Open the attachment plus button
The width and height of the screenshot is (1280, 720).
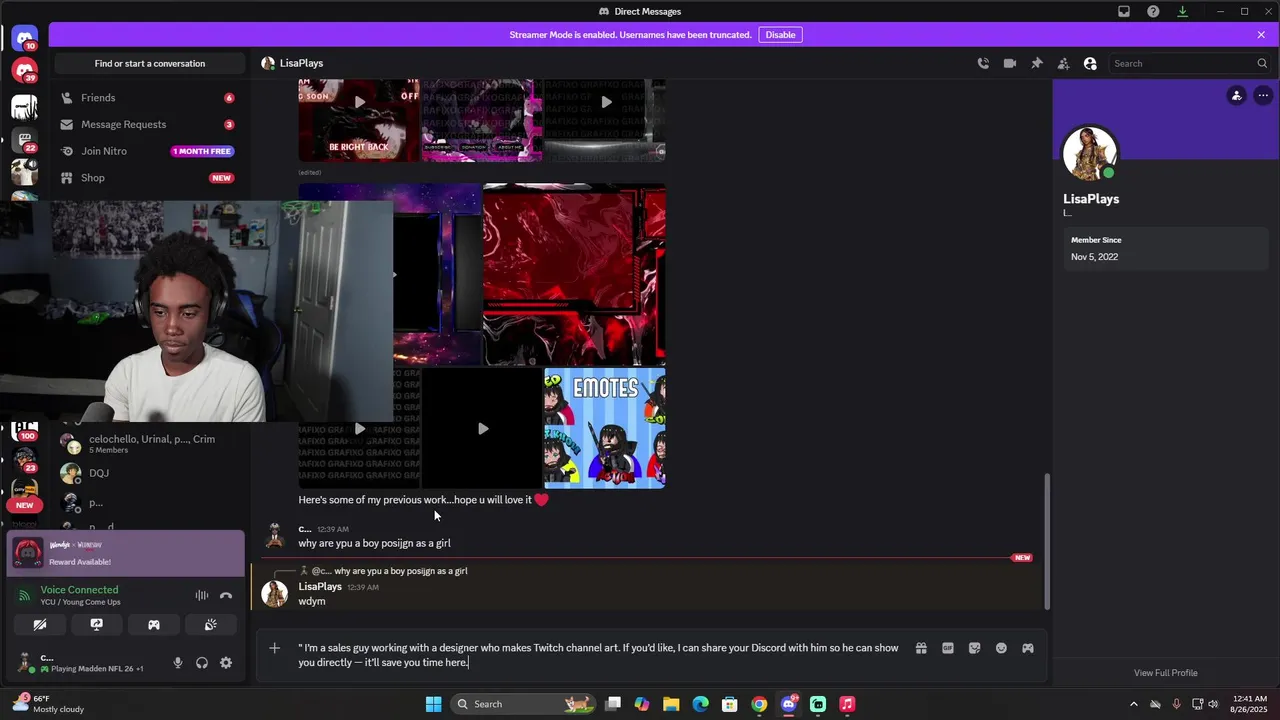click(x=275, y=648)
